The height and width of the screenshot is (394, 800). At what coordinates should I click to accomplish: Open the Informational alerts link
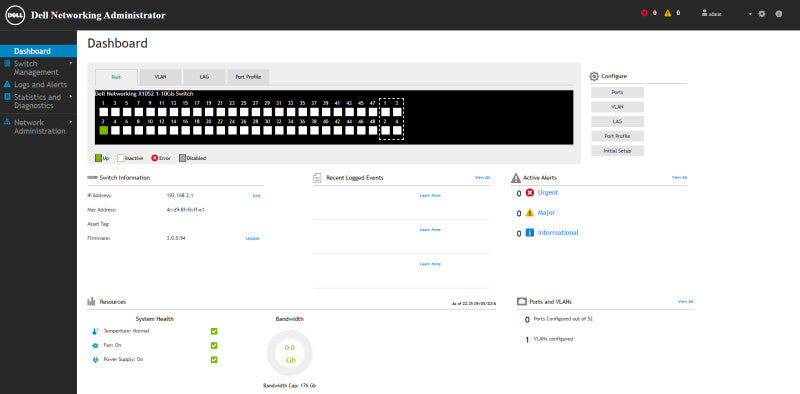point(558,232)
